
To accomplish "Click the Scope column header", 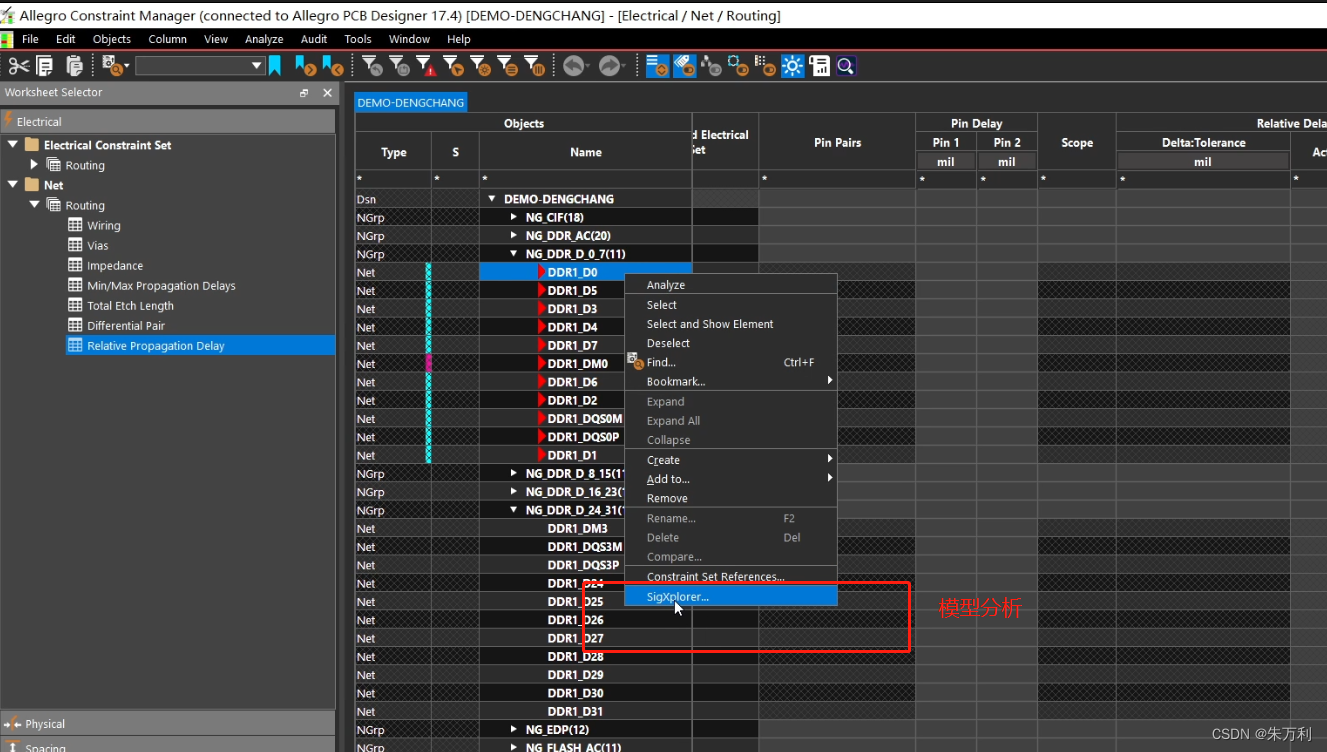I will (x=1077, y=142).
